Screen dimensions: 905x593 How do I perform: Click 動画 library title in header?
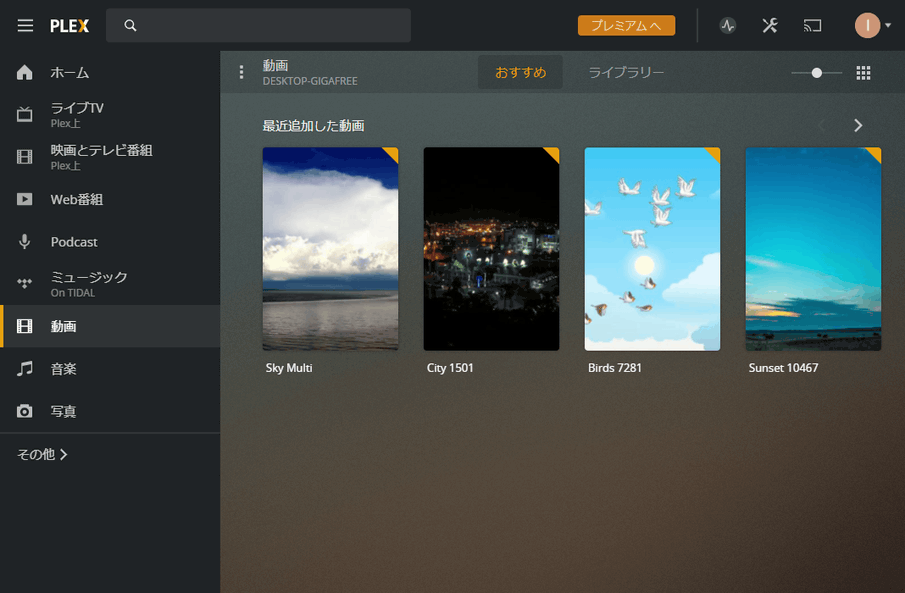275,65
